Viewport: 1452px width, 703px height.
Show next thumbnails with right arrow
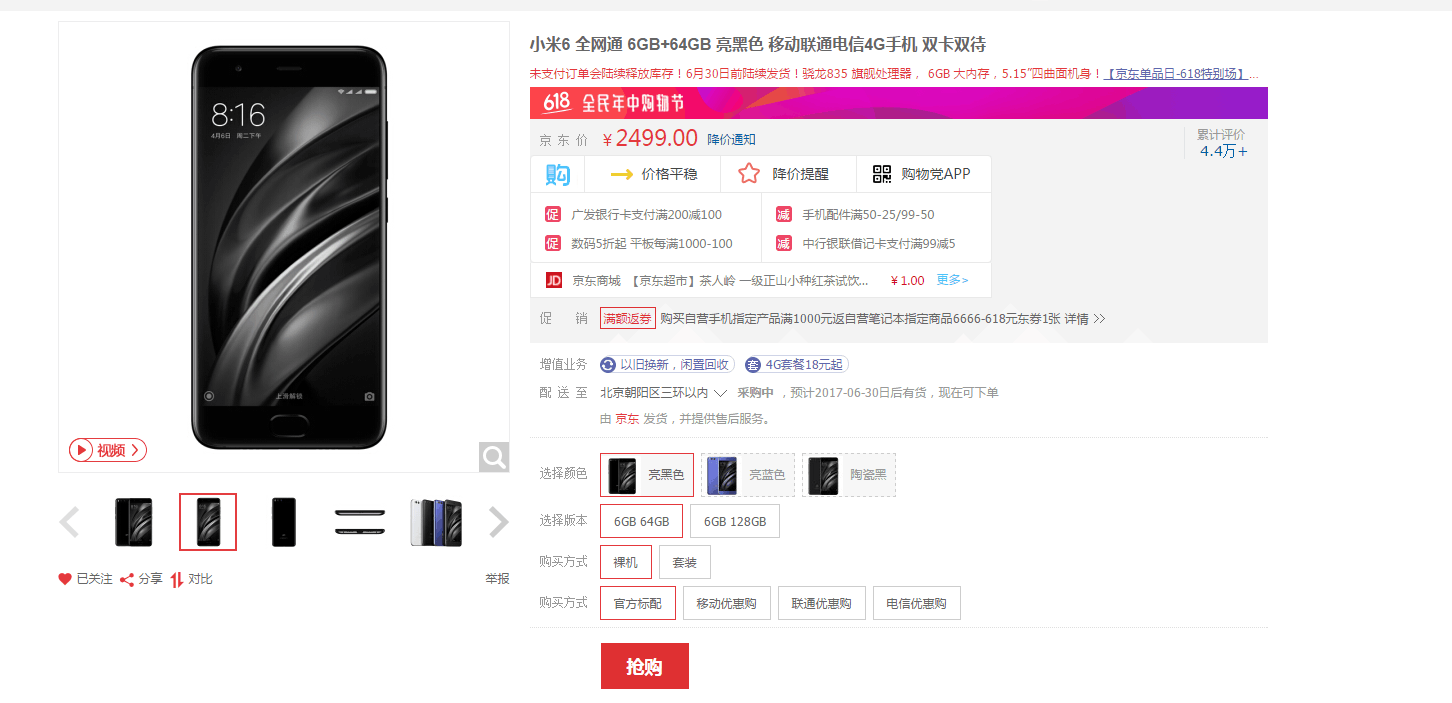498,522
